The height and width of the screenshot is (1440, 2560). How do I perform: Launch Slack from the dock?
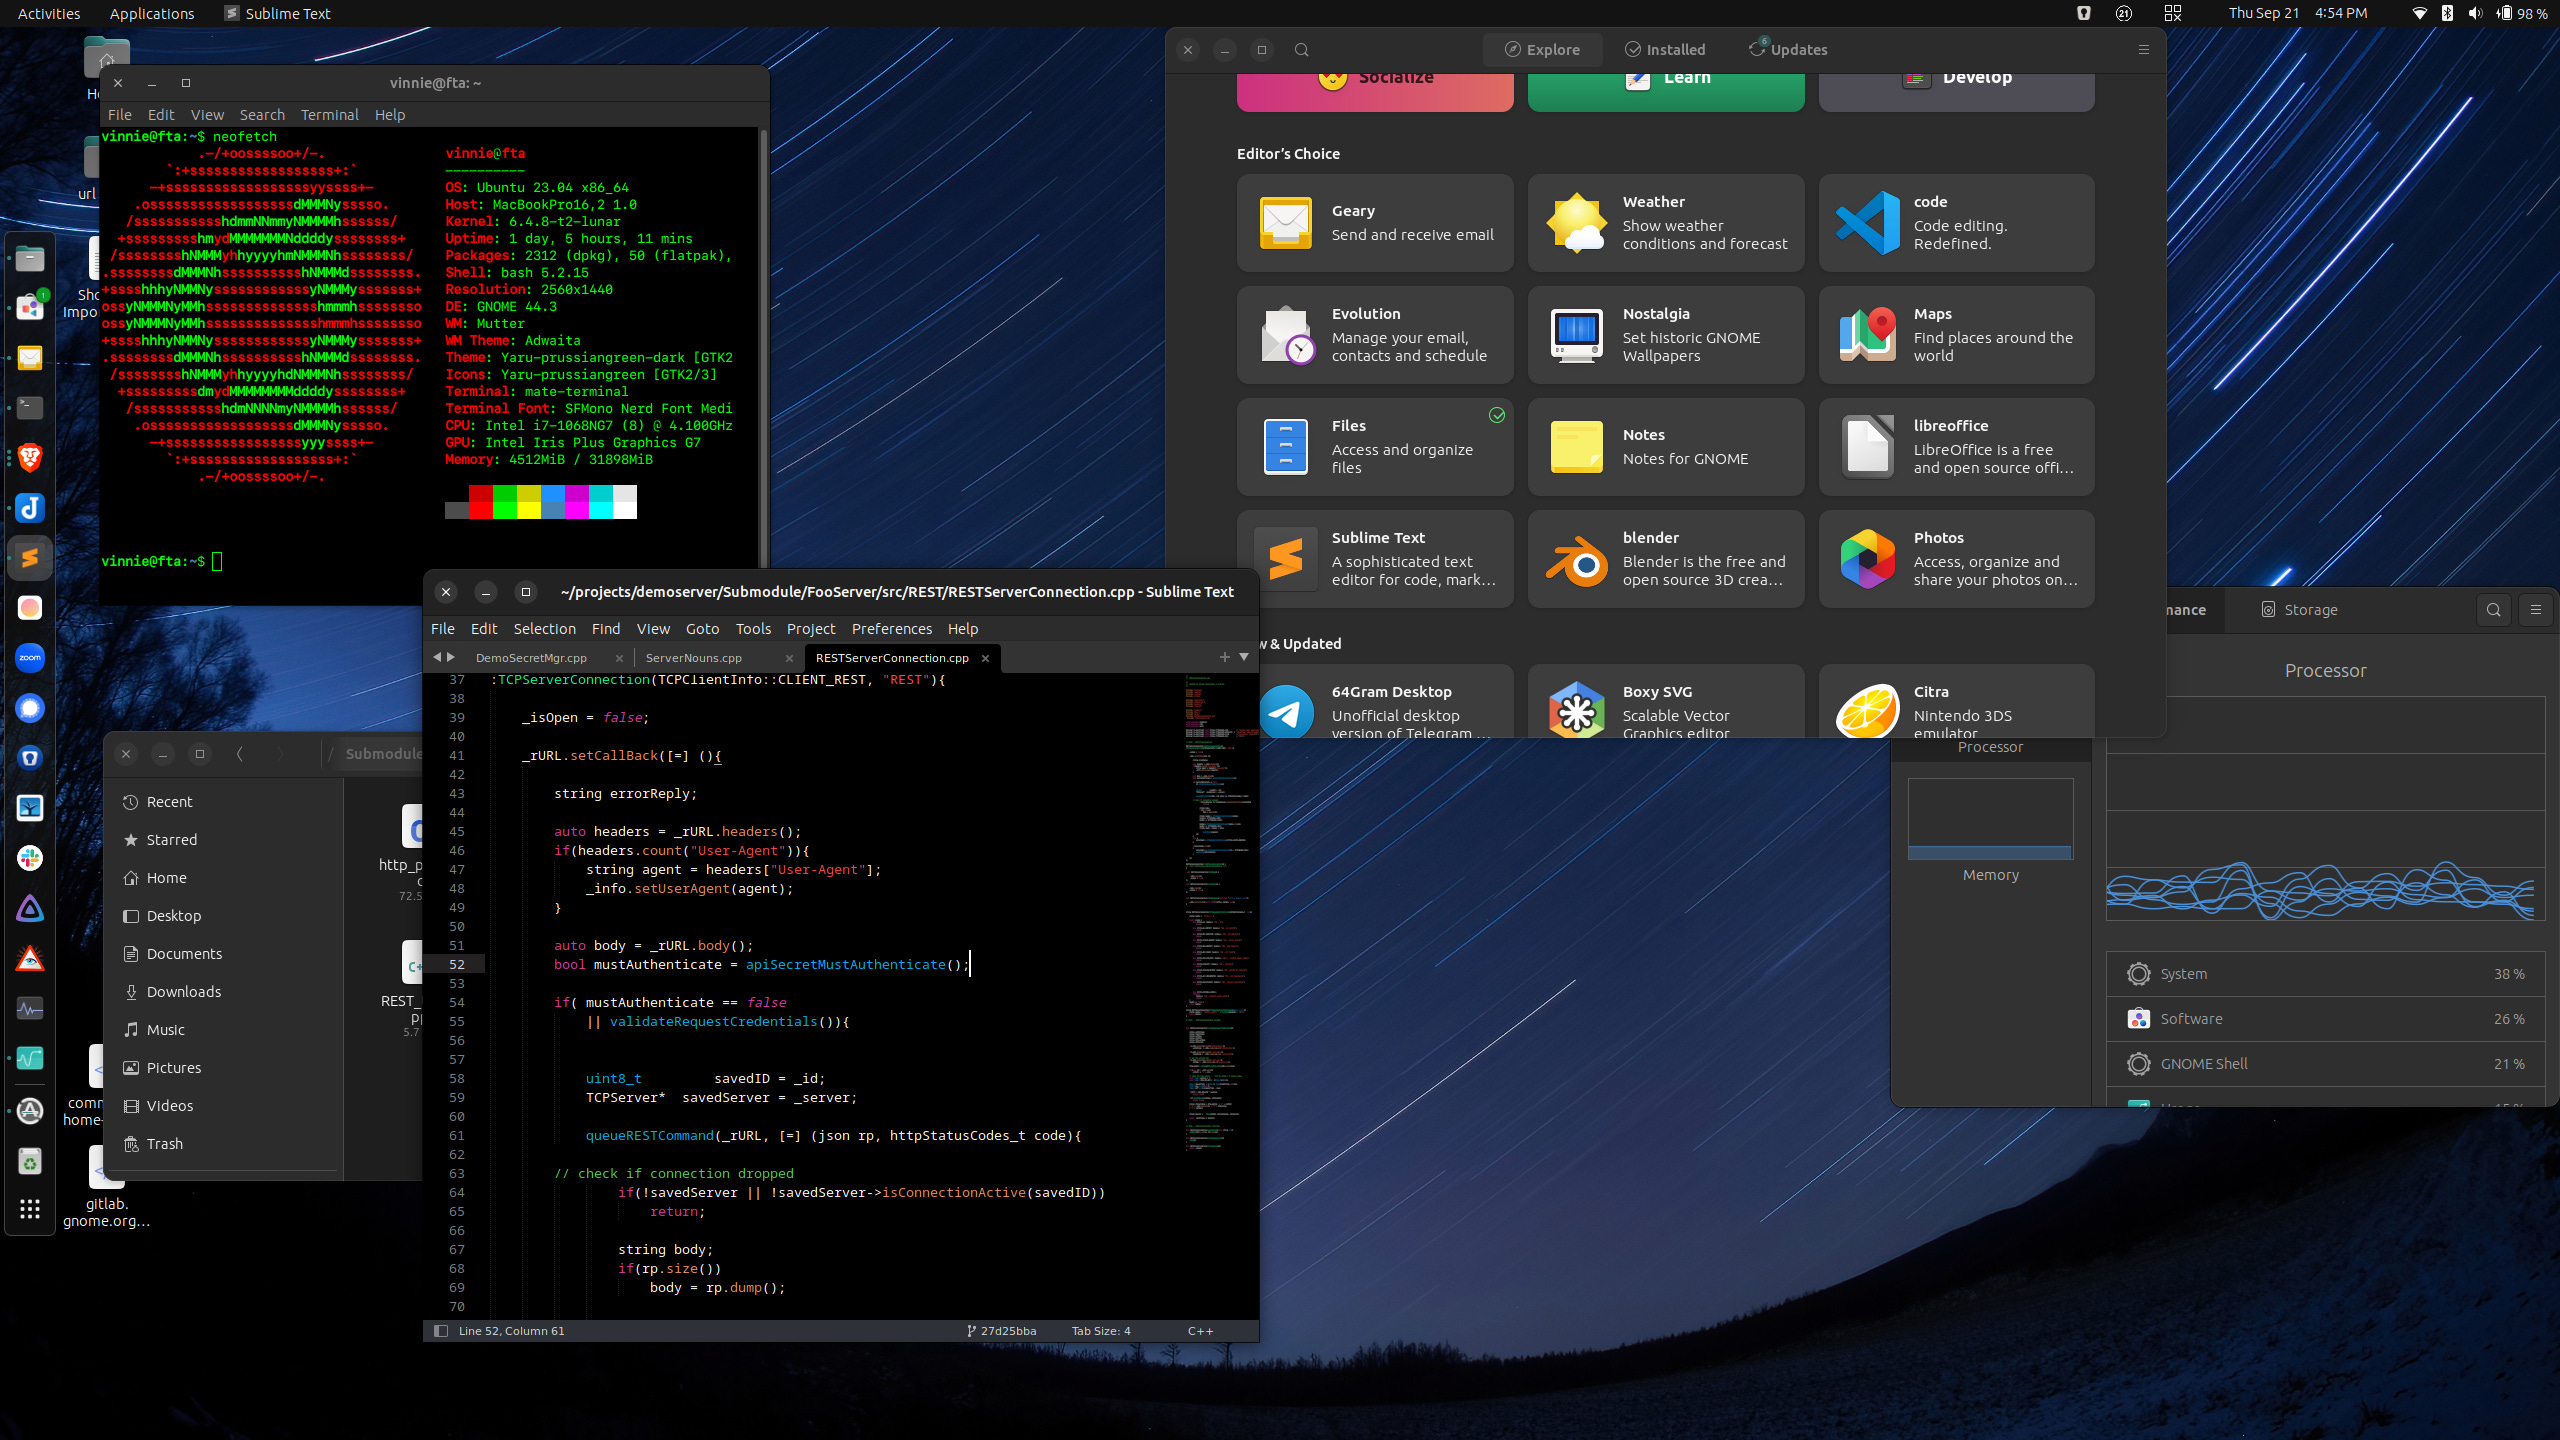tap(30, 858)
